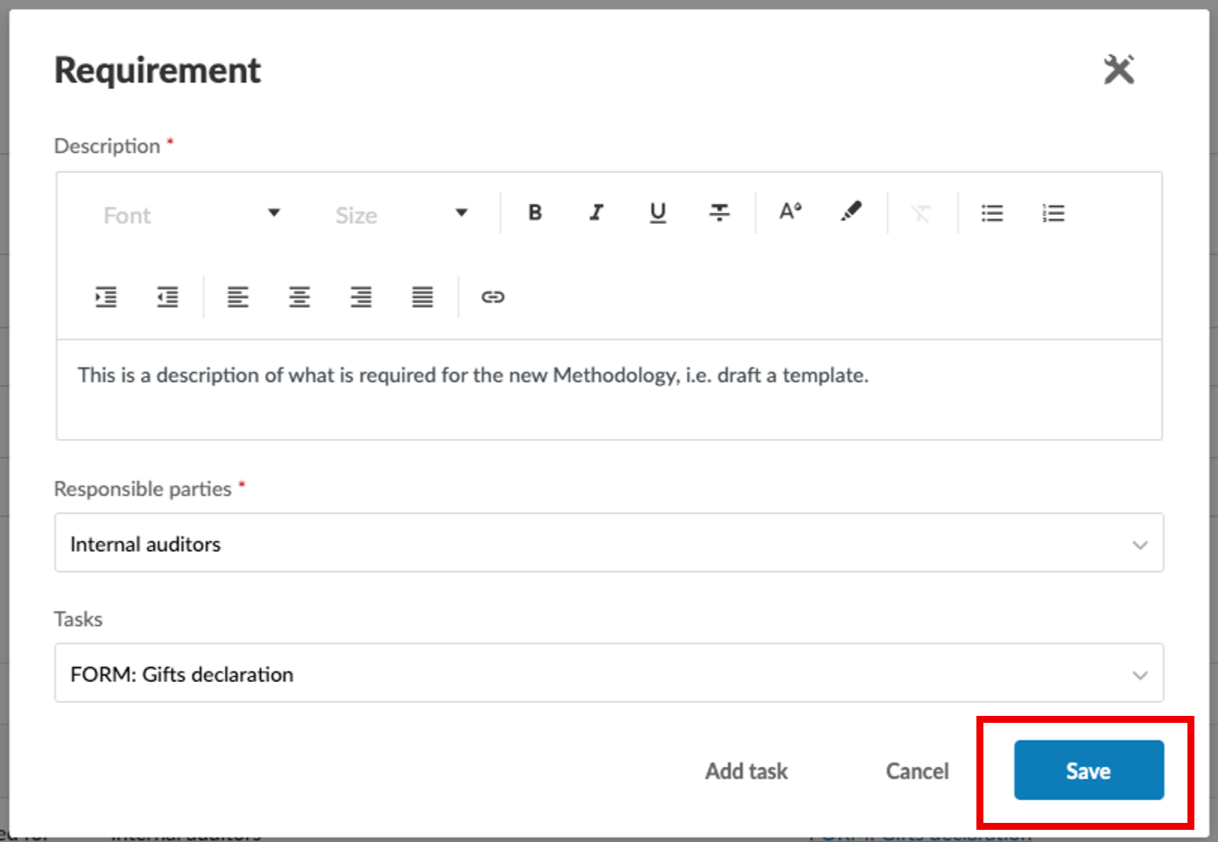Apply italic formatting to text
This screenshot has width=1218, height=842.
coord(596,213)
